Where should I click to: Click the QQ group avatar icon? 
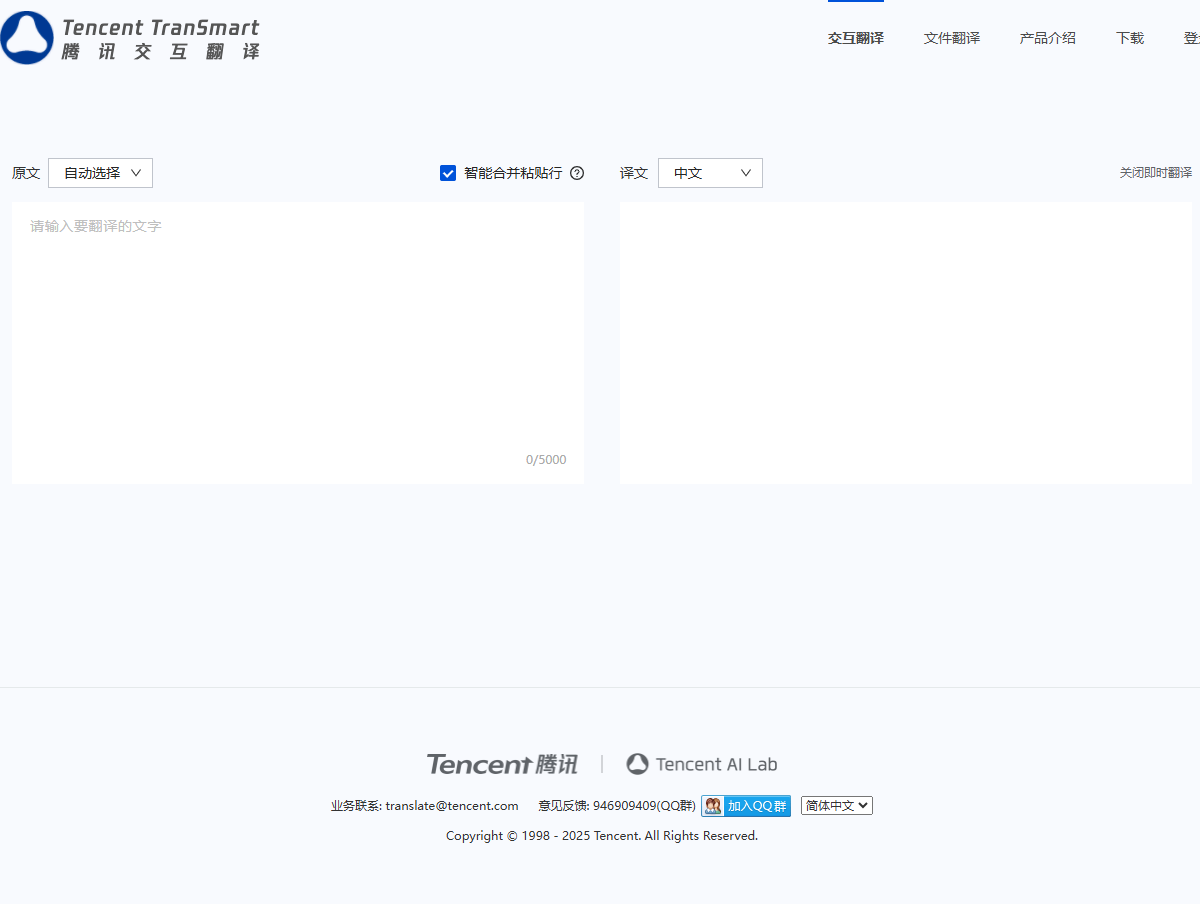(713, 806)
